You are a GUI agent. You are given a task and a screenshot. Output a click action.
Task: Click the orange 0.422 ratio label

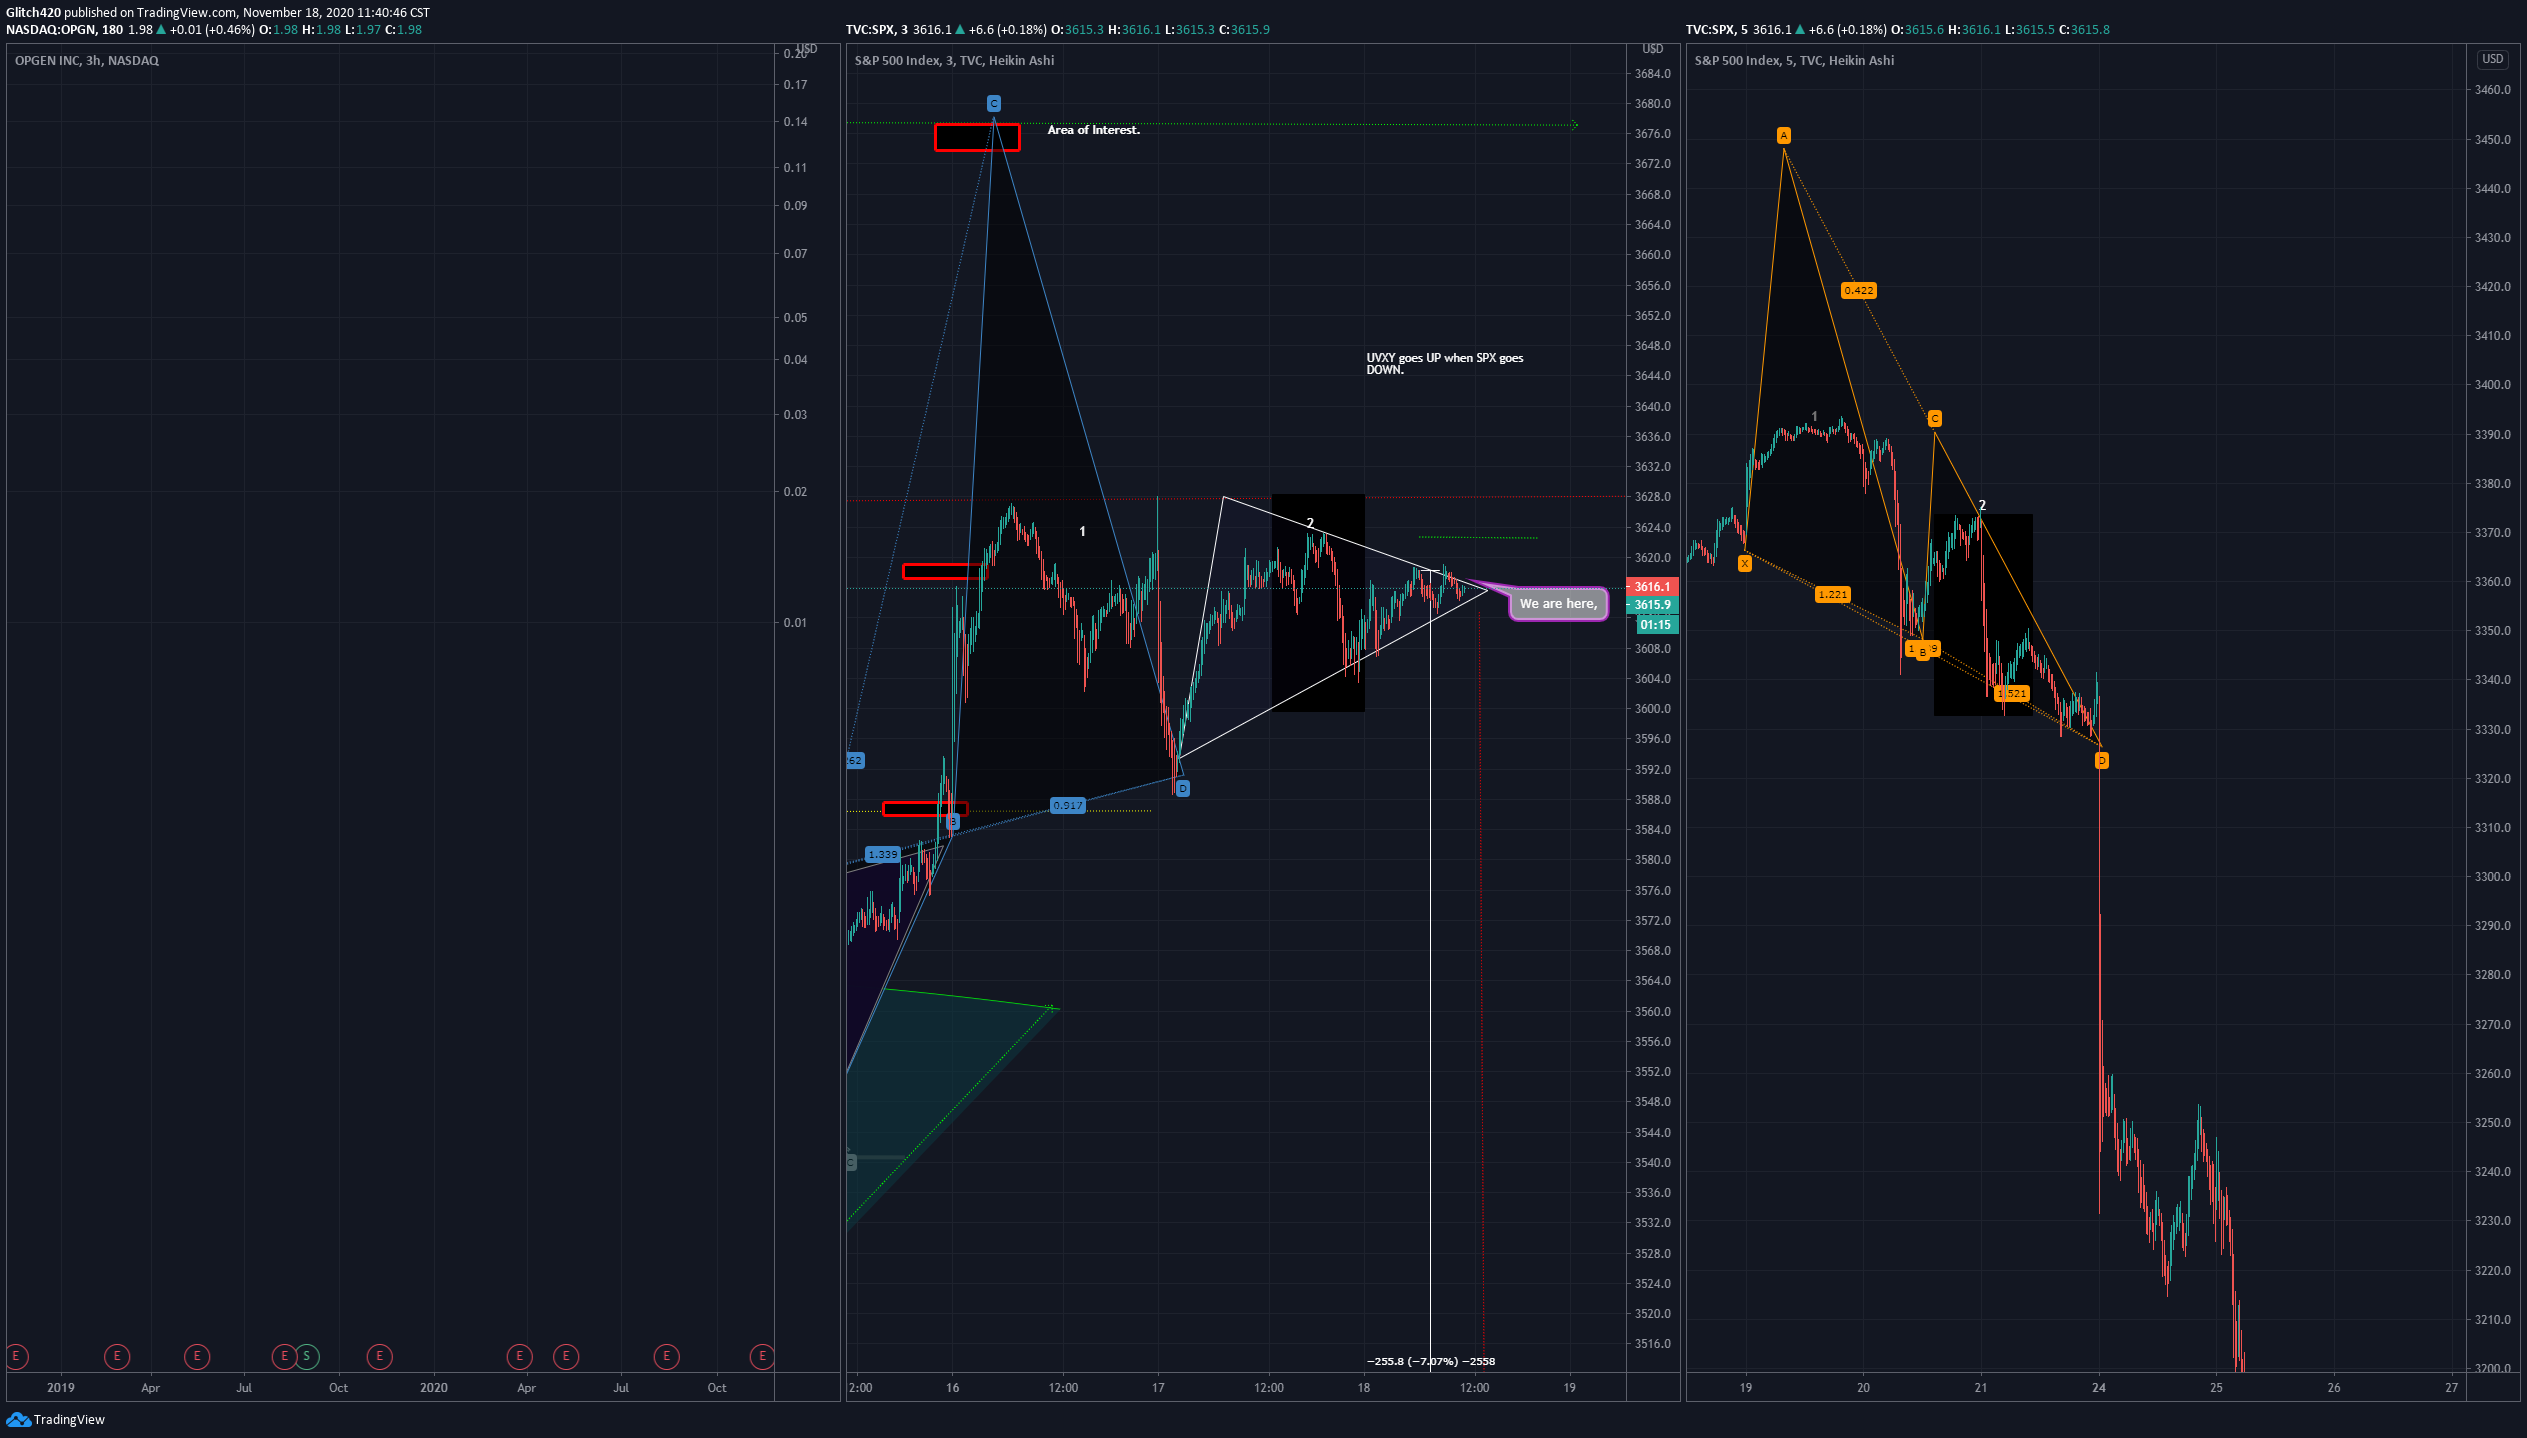1858,290
